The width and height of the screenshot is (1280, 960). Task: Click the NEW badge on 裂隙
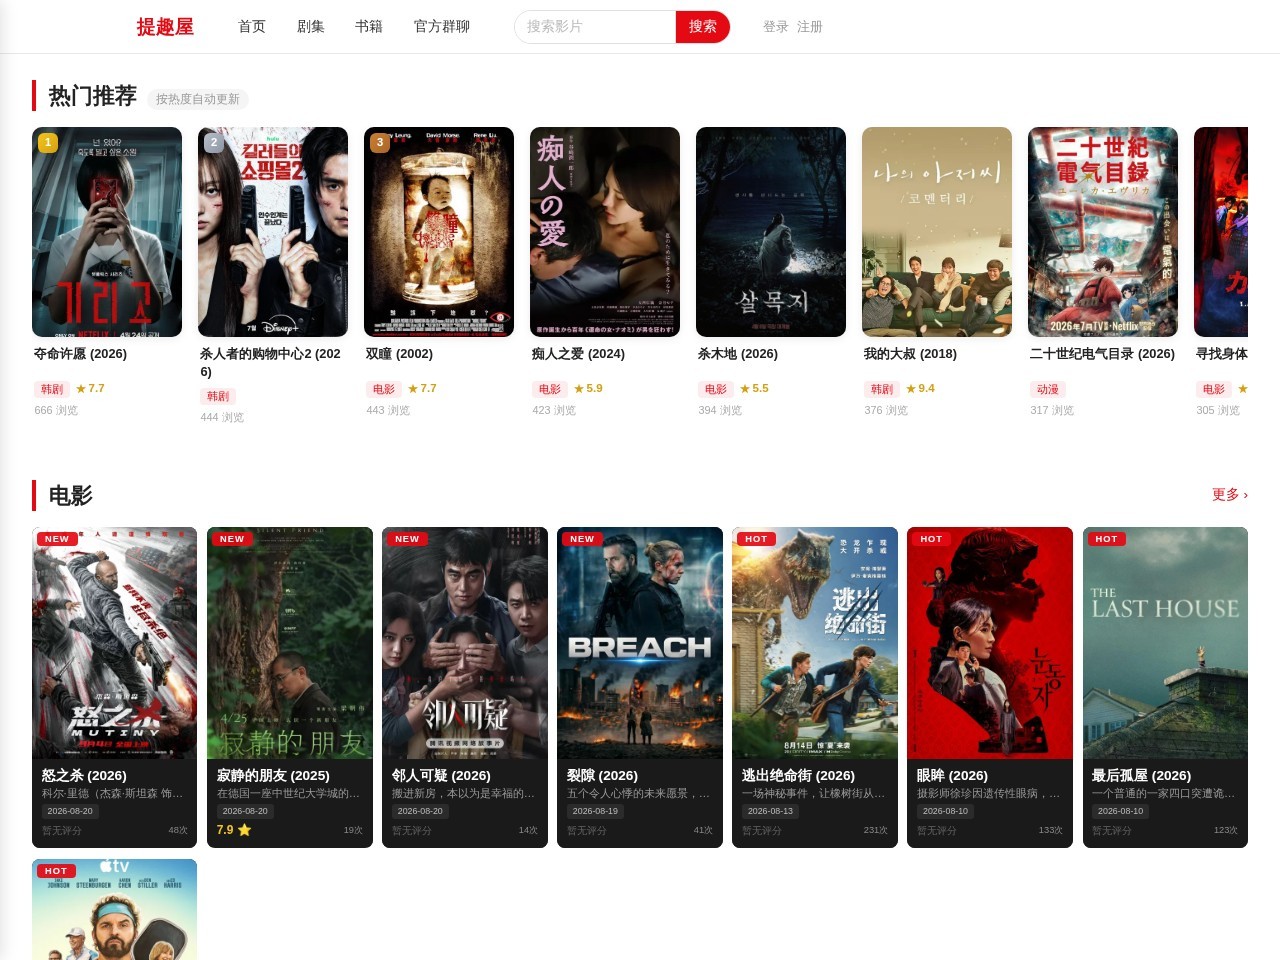tap(582, 539)
